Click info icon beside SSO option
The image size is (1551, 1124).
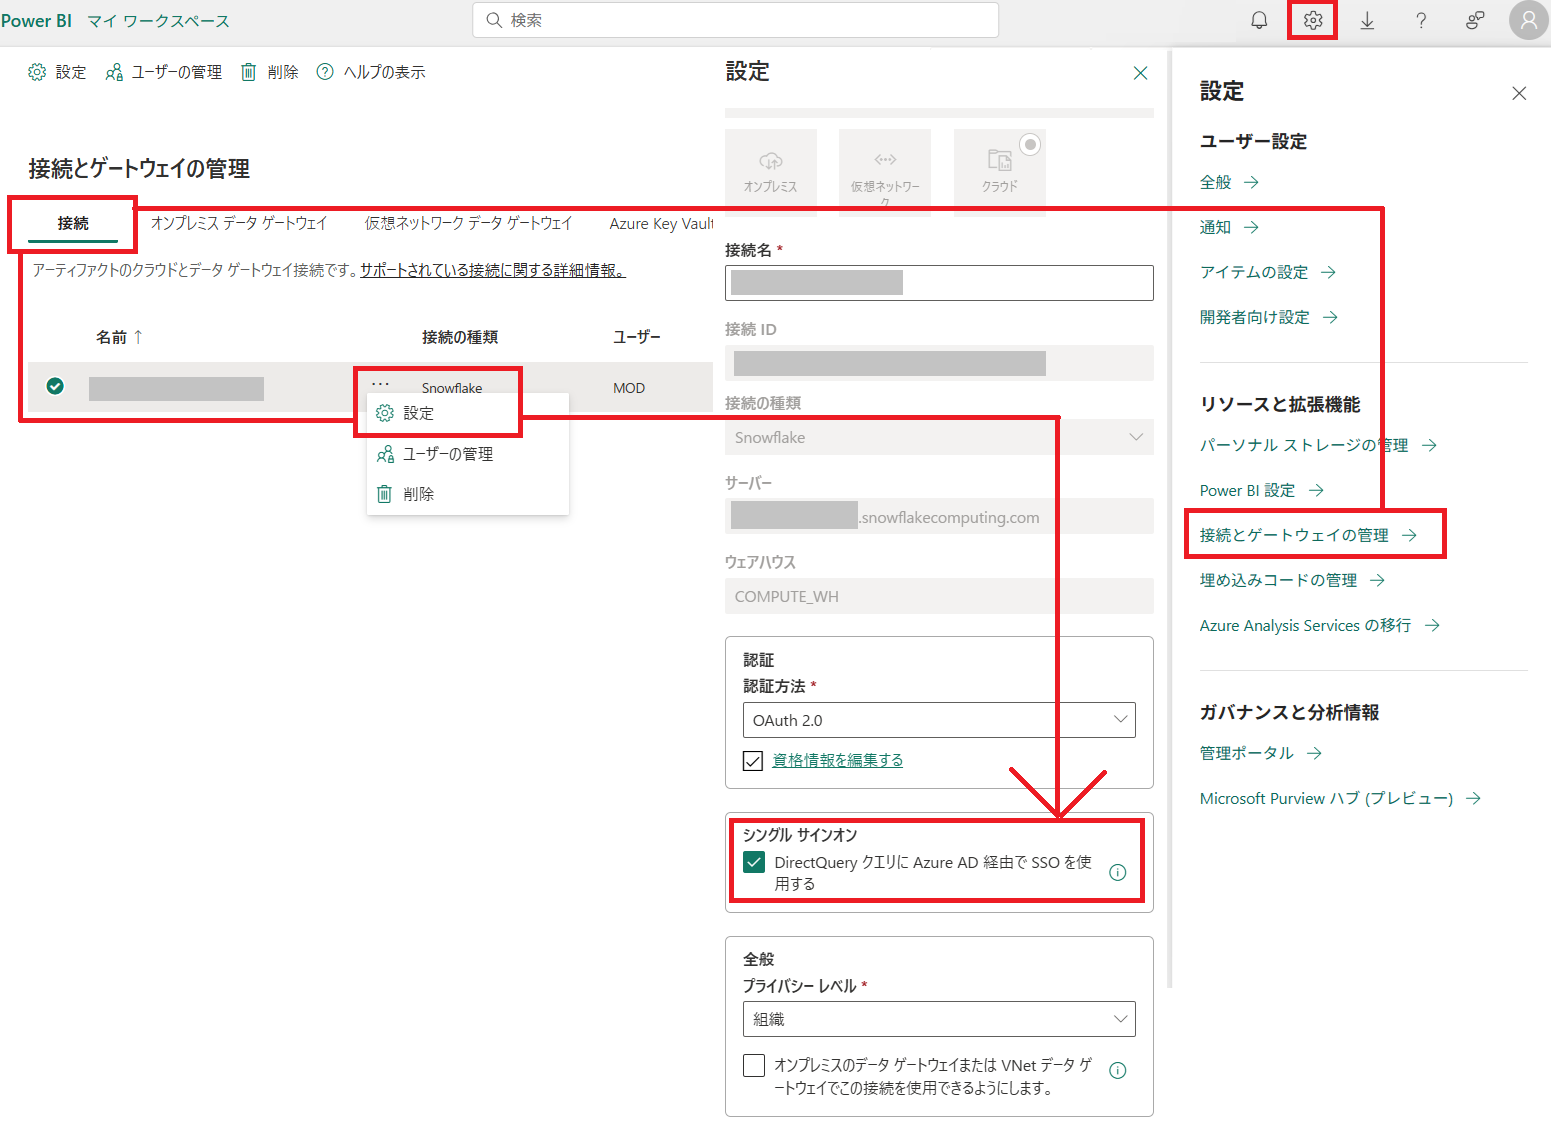[x=1118, y=872]
